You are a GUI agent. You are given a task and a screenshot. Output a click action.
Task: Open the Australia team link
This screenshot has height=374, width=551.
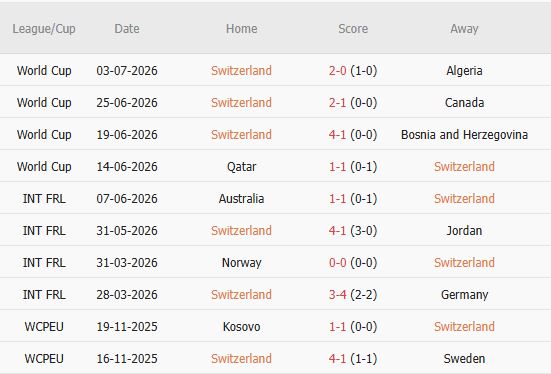pos(241,199)
